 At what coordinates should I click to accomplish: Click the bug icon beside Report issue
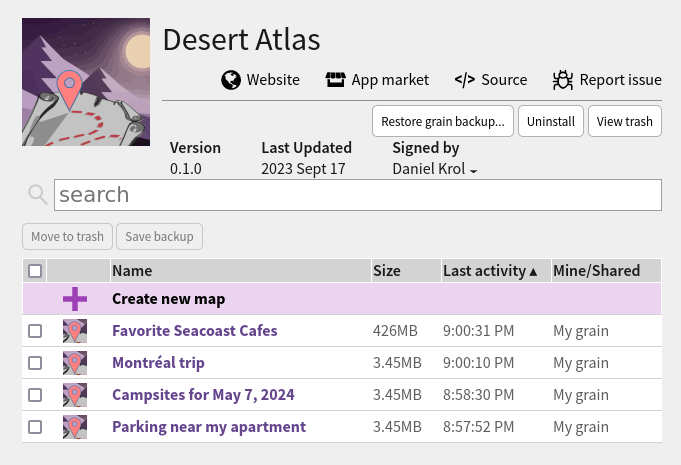(x=563, y=80)
